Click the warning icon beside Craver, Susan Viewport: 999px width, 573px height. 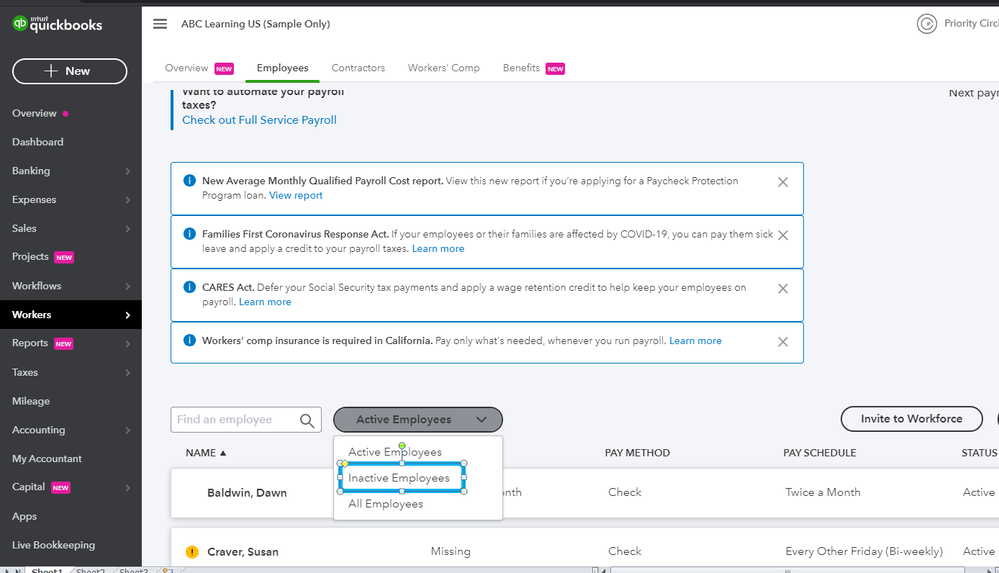coord(193,552)
